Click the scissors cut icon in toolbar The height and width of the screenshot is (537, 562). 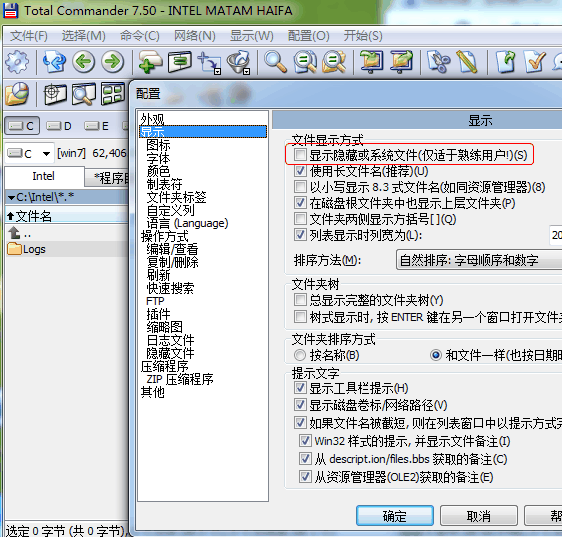439,62
